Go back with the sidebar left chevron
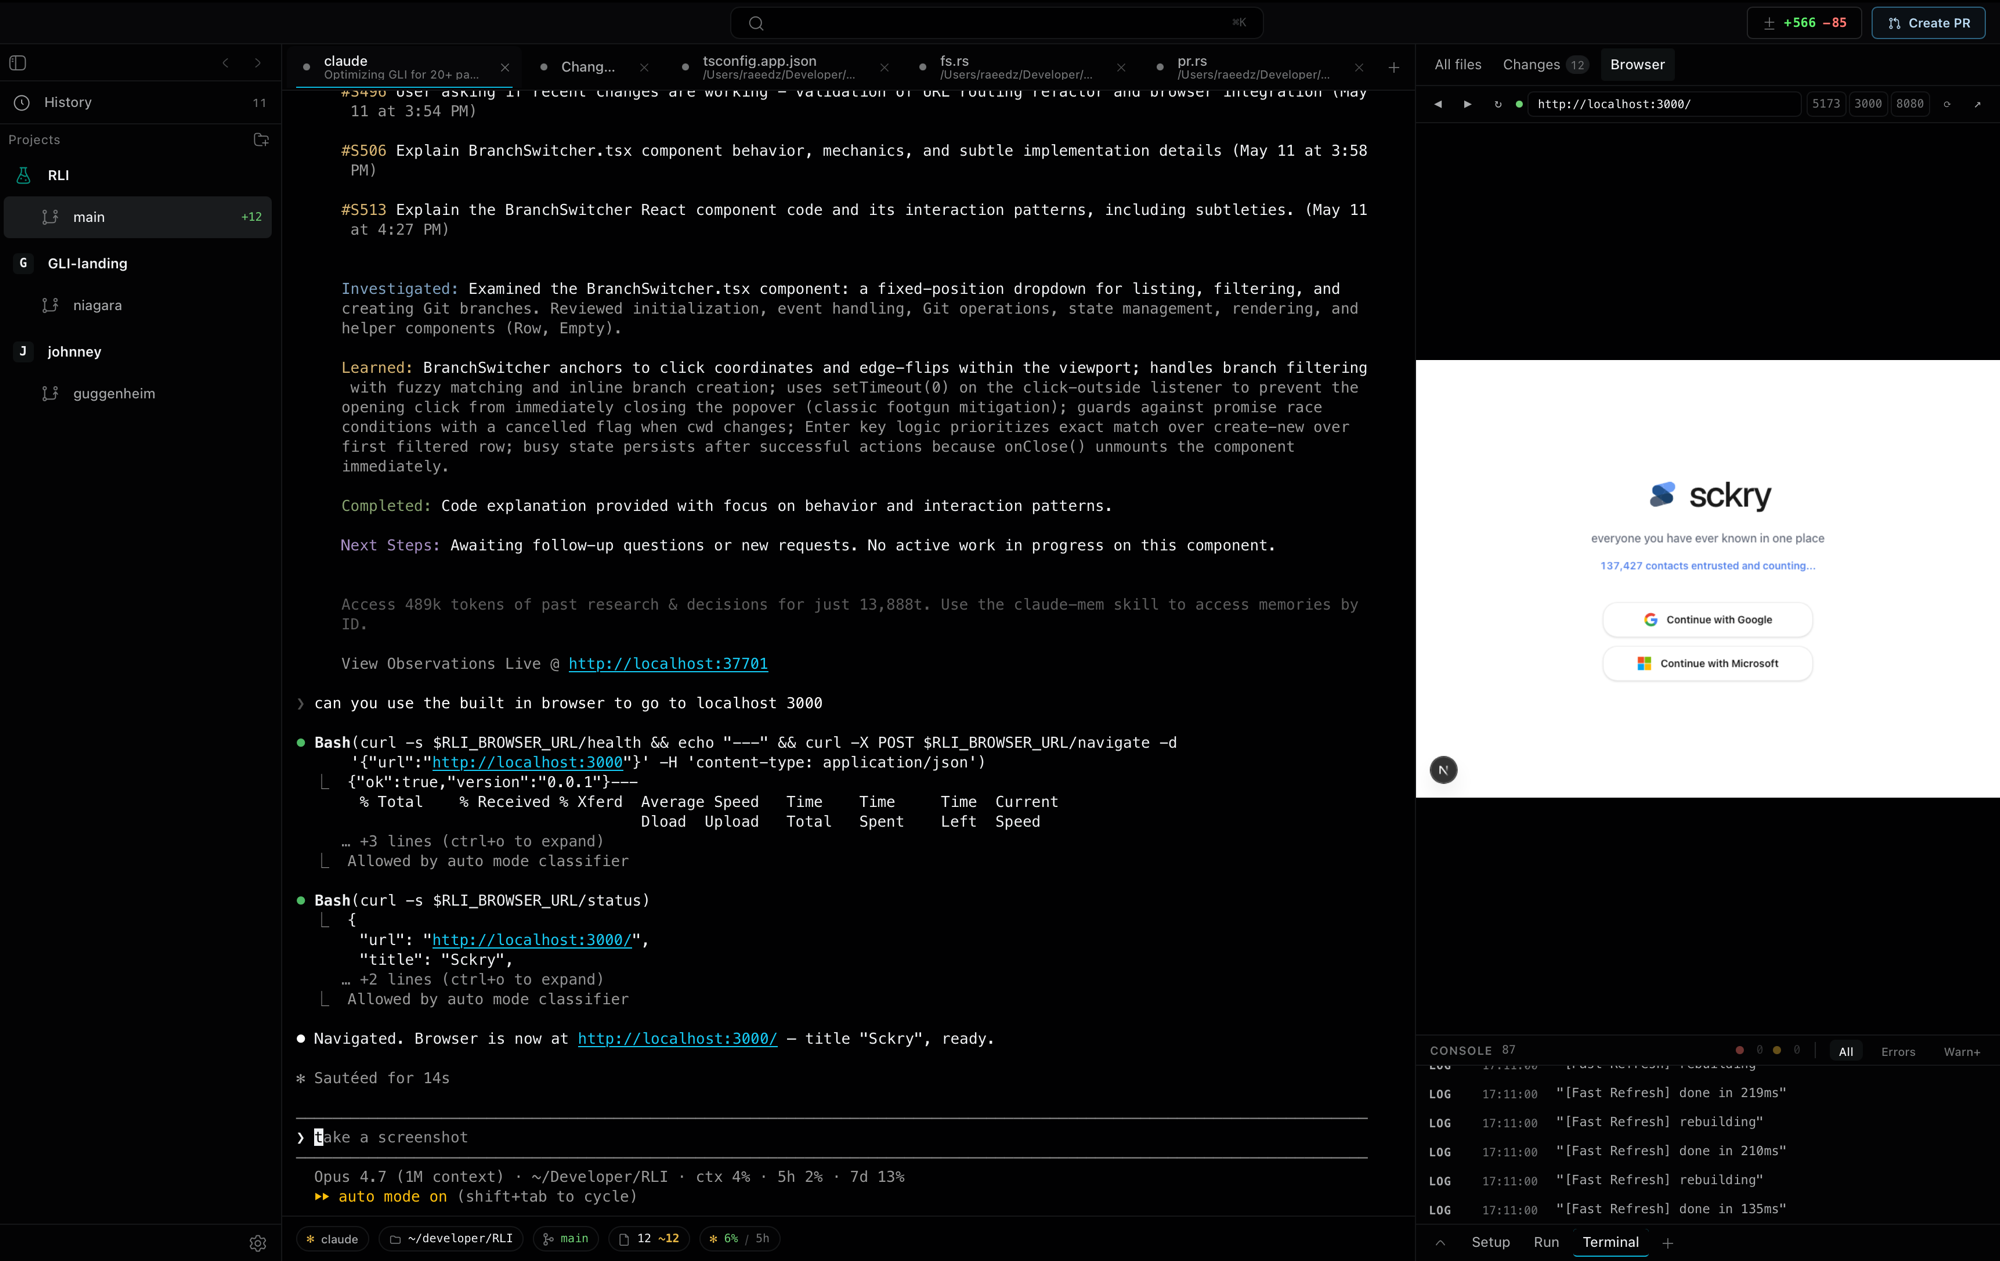Screen dimensions: 2000x1261 click(226, 63)
